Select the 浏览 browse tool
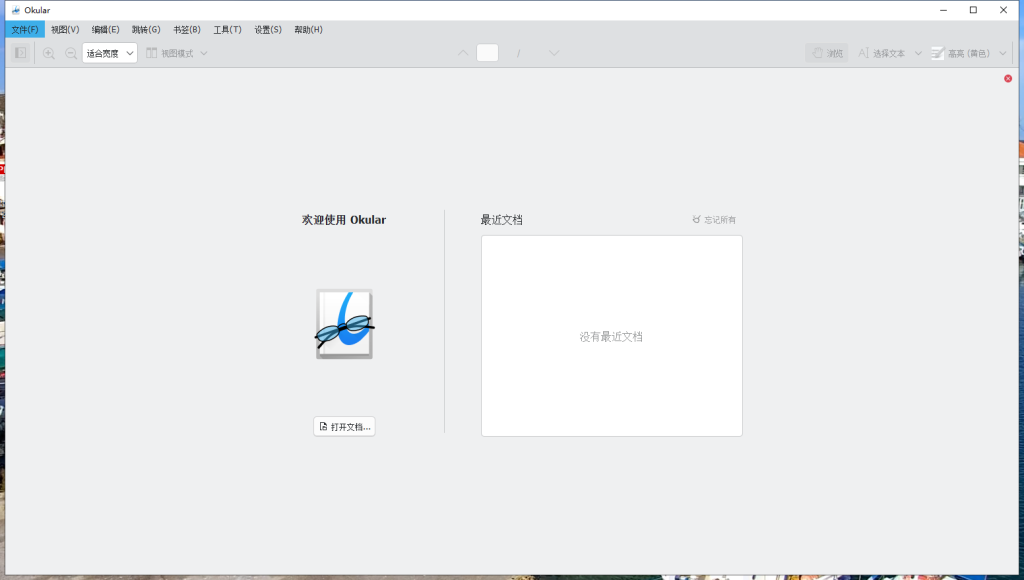The image size is (1024, 580). click(x=827, y=53)
